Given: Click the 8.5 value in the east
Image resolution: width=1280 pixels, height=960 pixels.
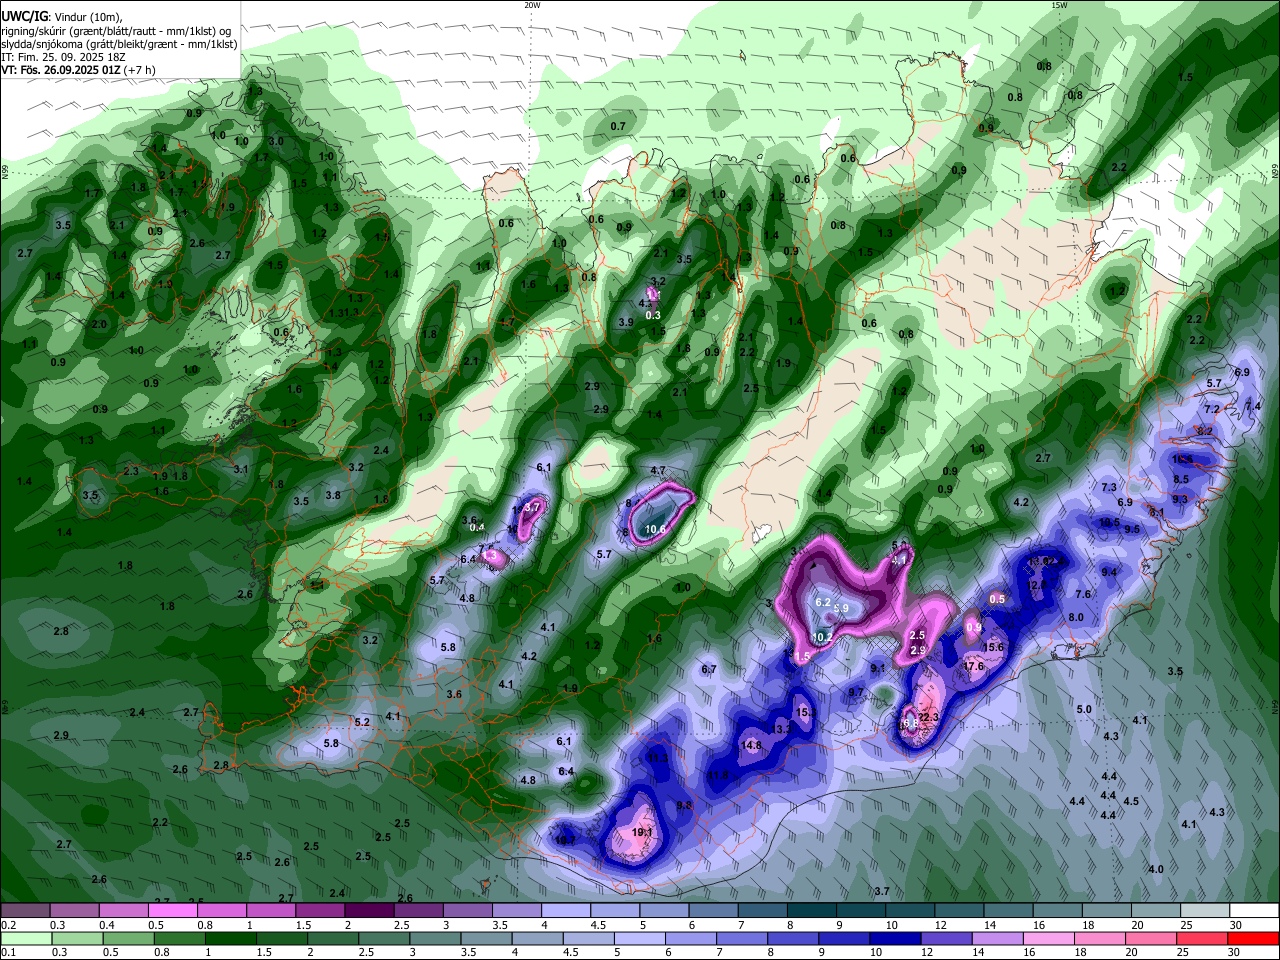Looking at the screenshot, I should (x=1181, y=479).
